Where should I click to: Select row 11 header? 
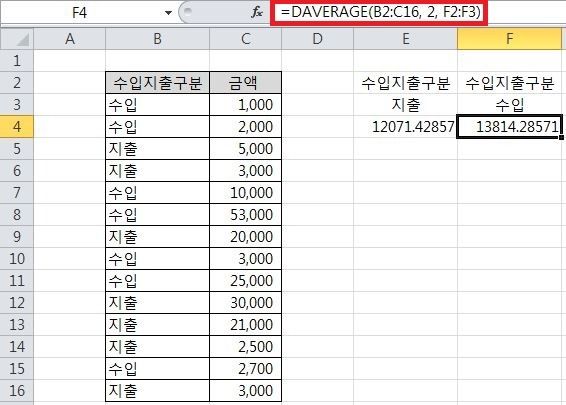click(x=17, y=281)
